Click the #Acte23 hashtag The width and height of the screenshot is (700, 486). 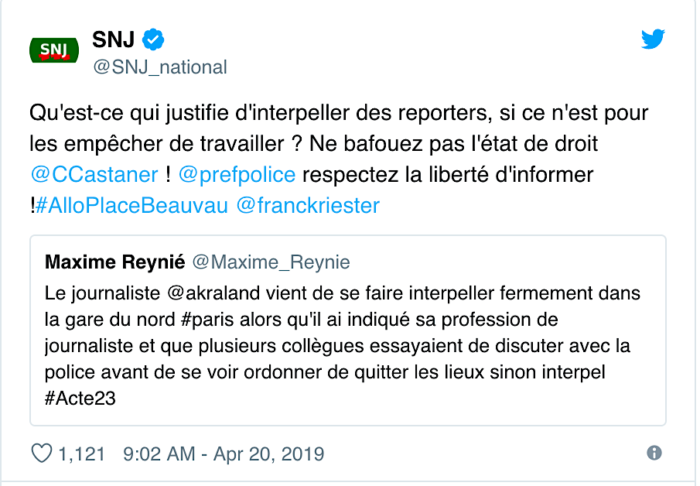click(80, 398)
